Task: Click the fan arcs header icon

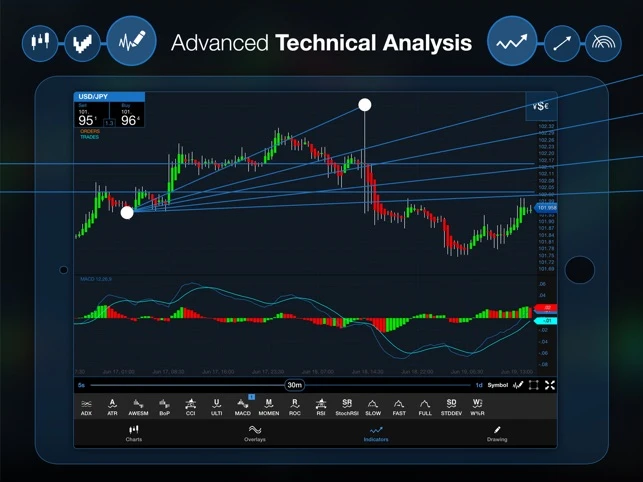Action: (604, 43)
